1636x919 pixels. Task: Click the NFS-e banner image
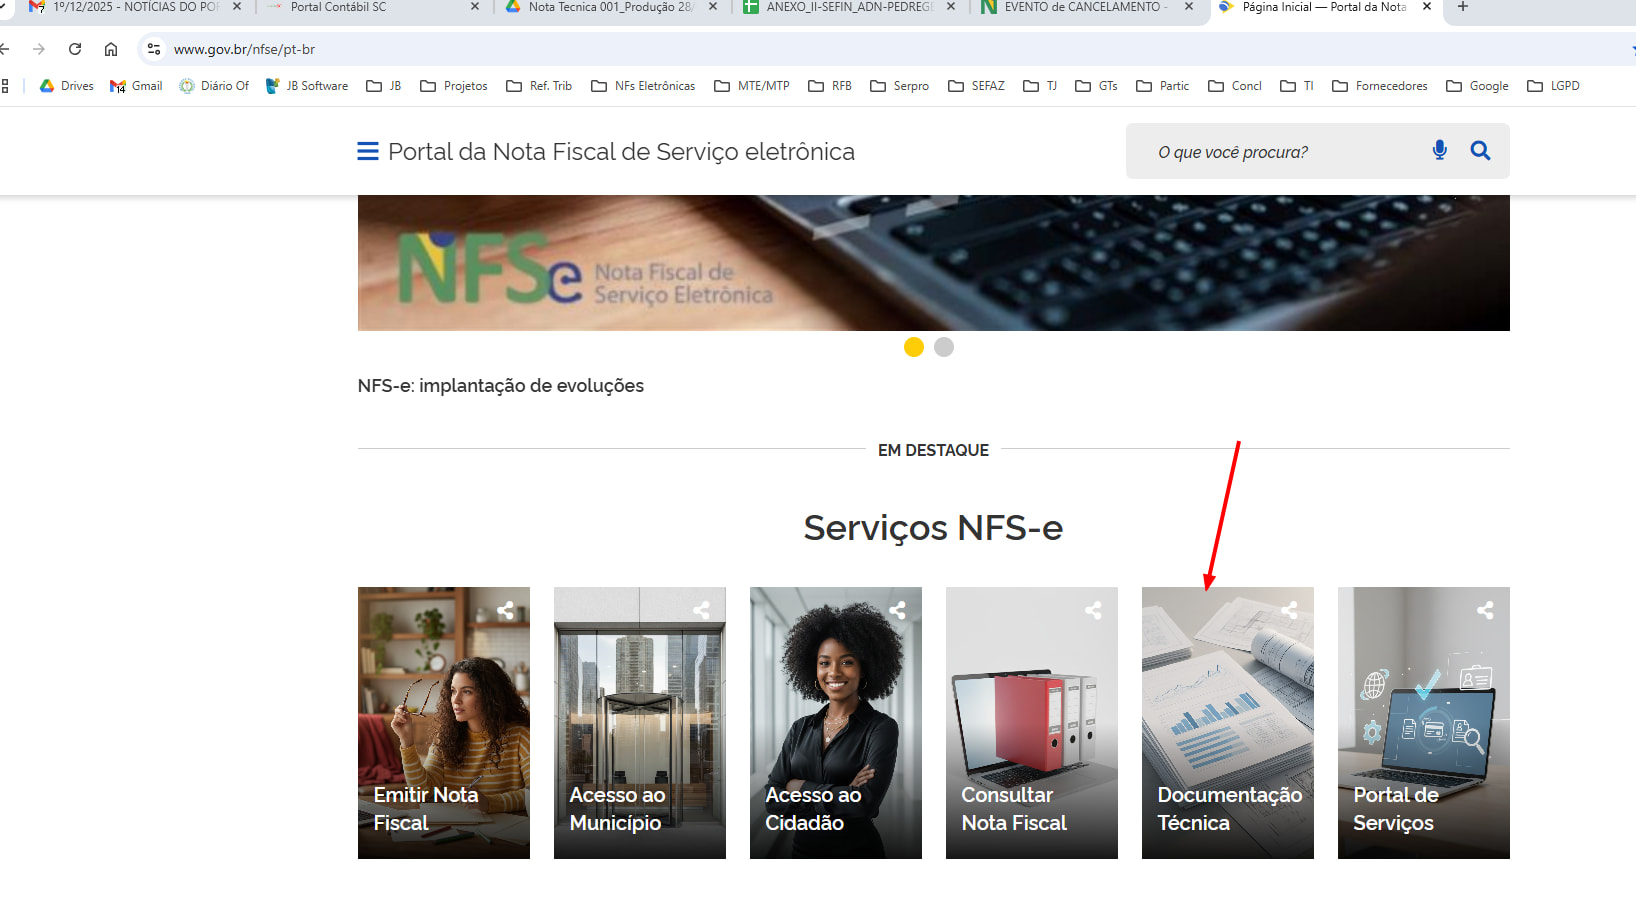[x=933, y=263]
